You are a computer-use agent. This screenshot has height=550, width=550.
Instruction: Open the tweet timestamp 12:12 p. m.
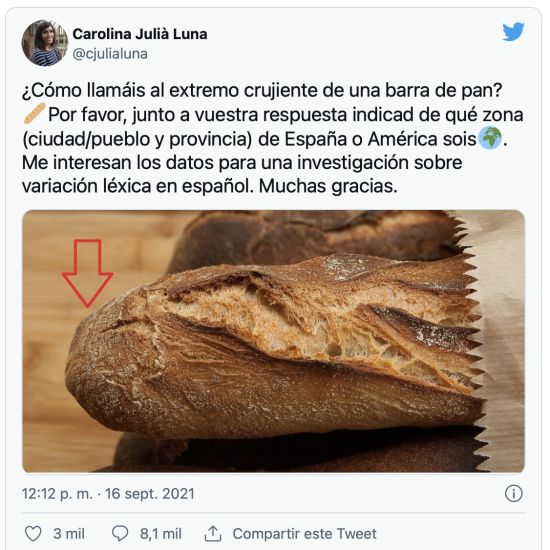click(x=57, y=494)
